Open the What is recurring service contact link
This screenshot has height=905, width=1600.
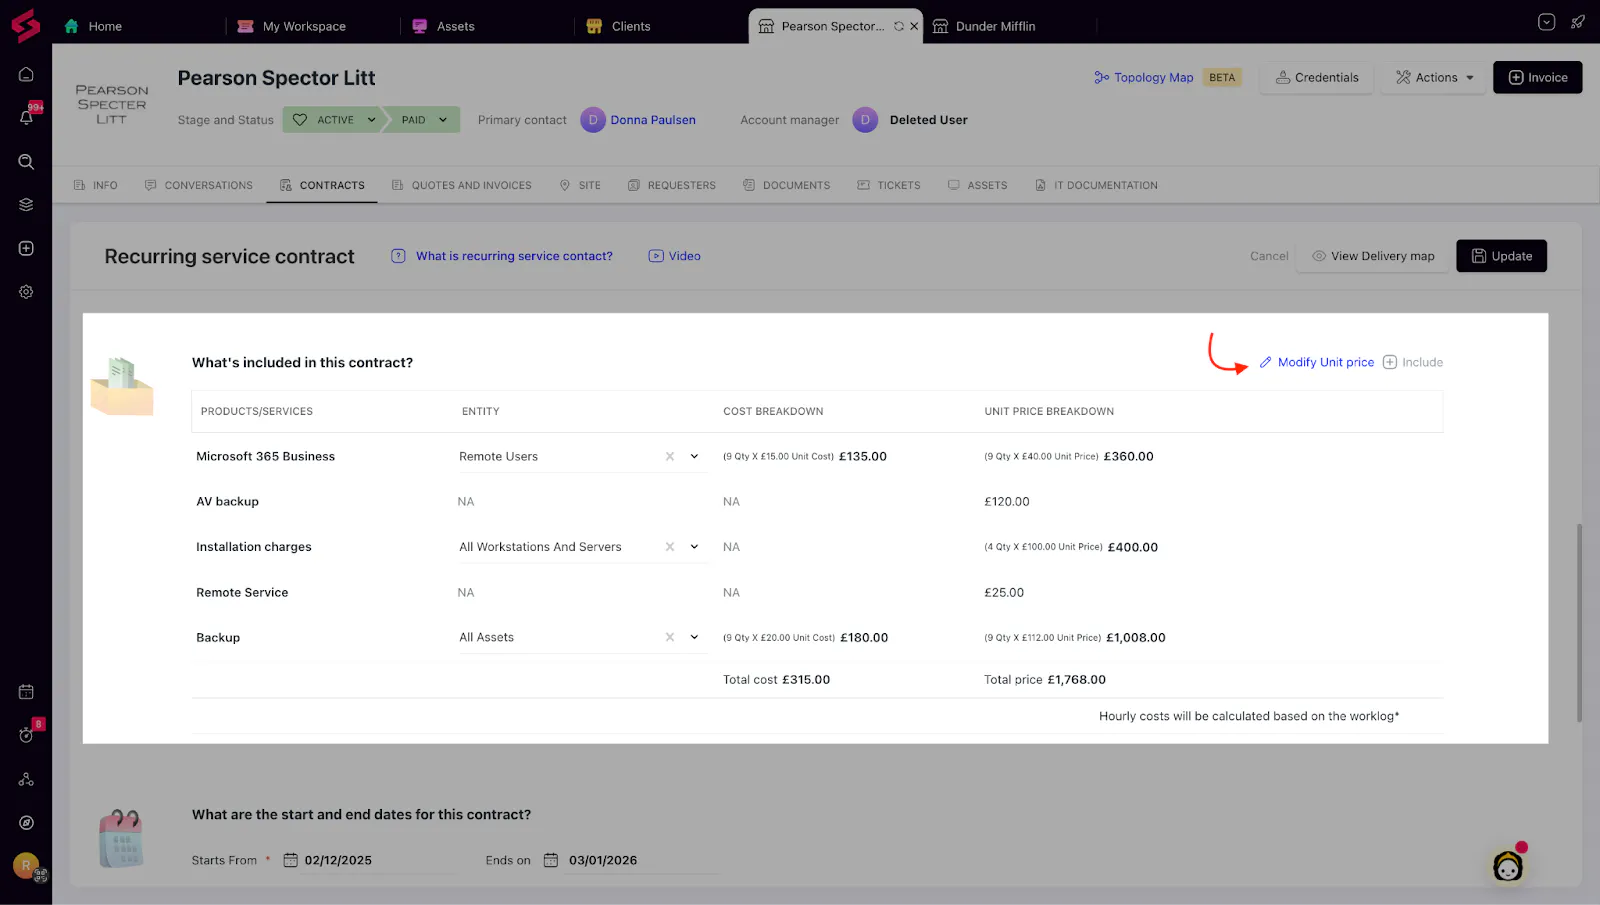coord(514,256)
